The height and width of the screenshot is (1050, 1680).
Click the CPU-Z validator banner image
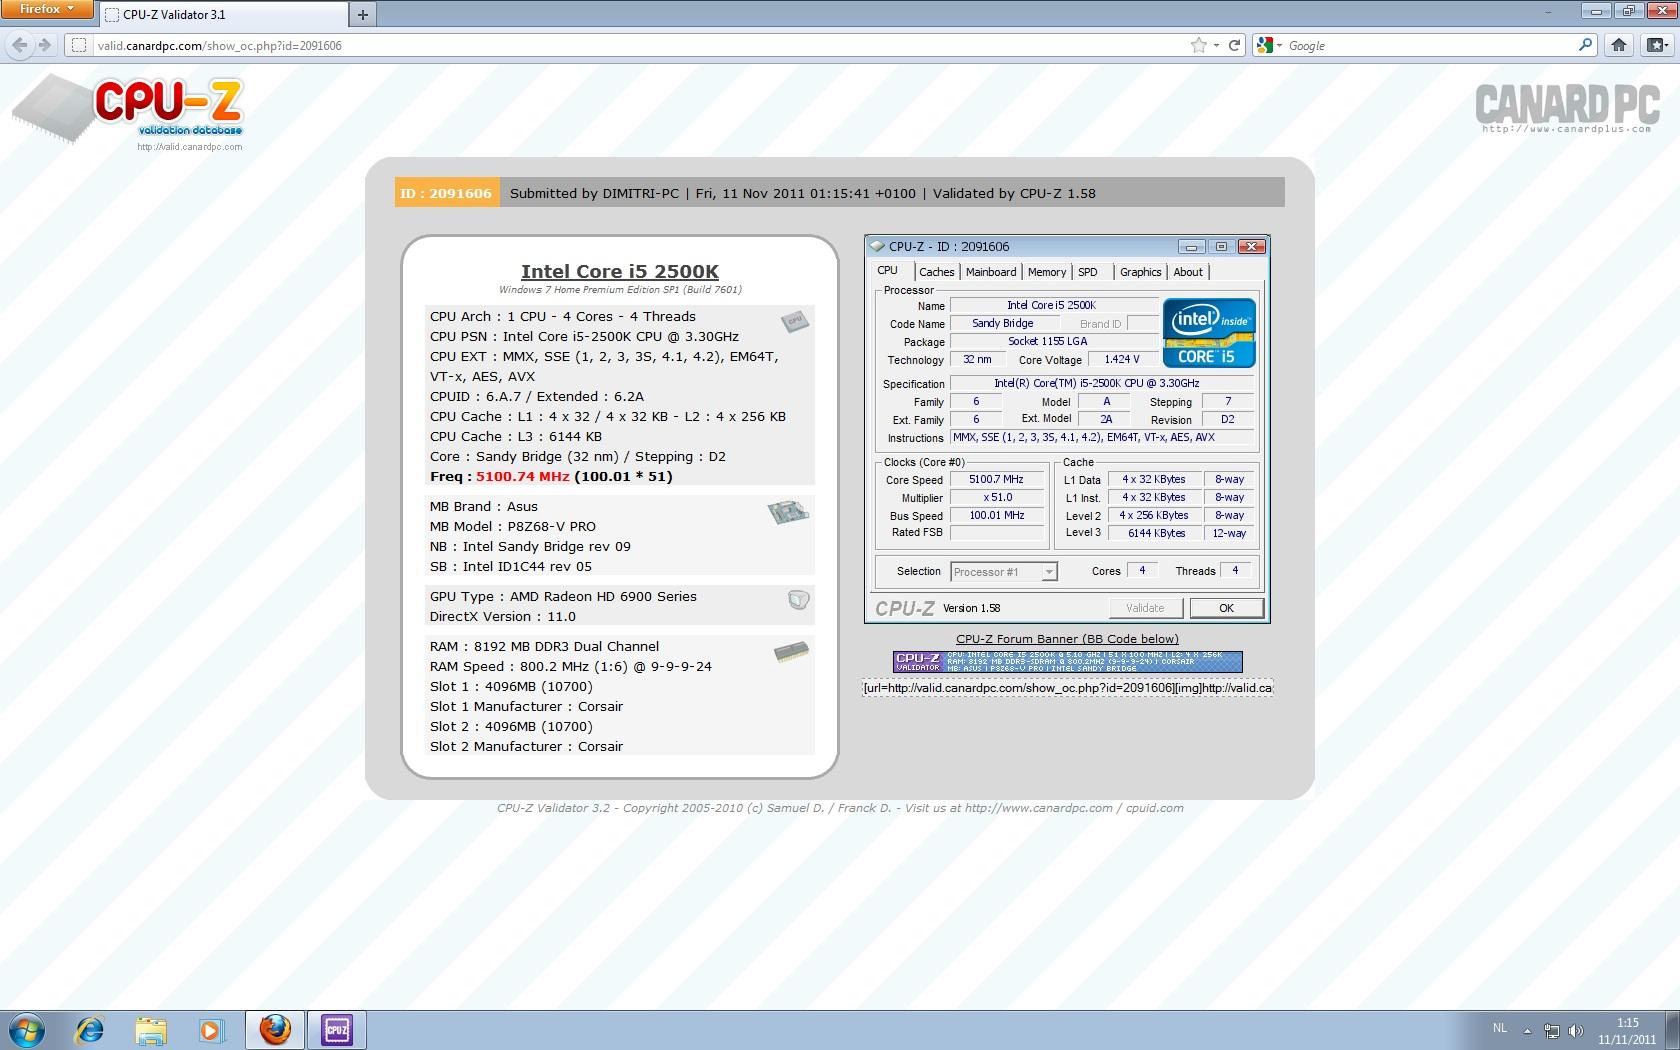pyautogui.click(x=1068, y=662)
